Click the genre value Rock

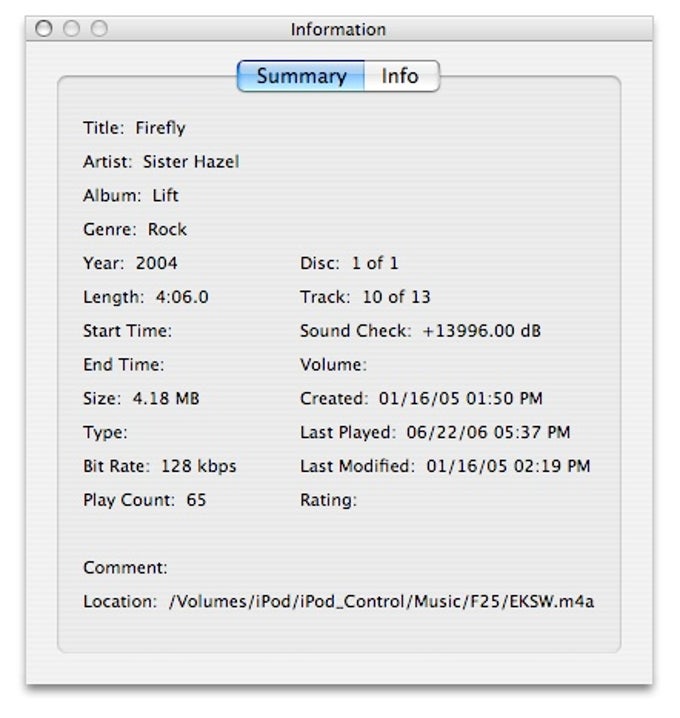point(167,229)
